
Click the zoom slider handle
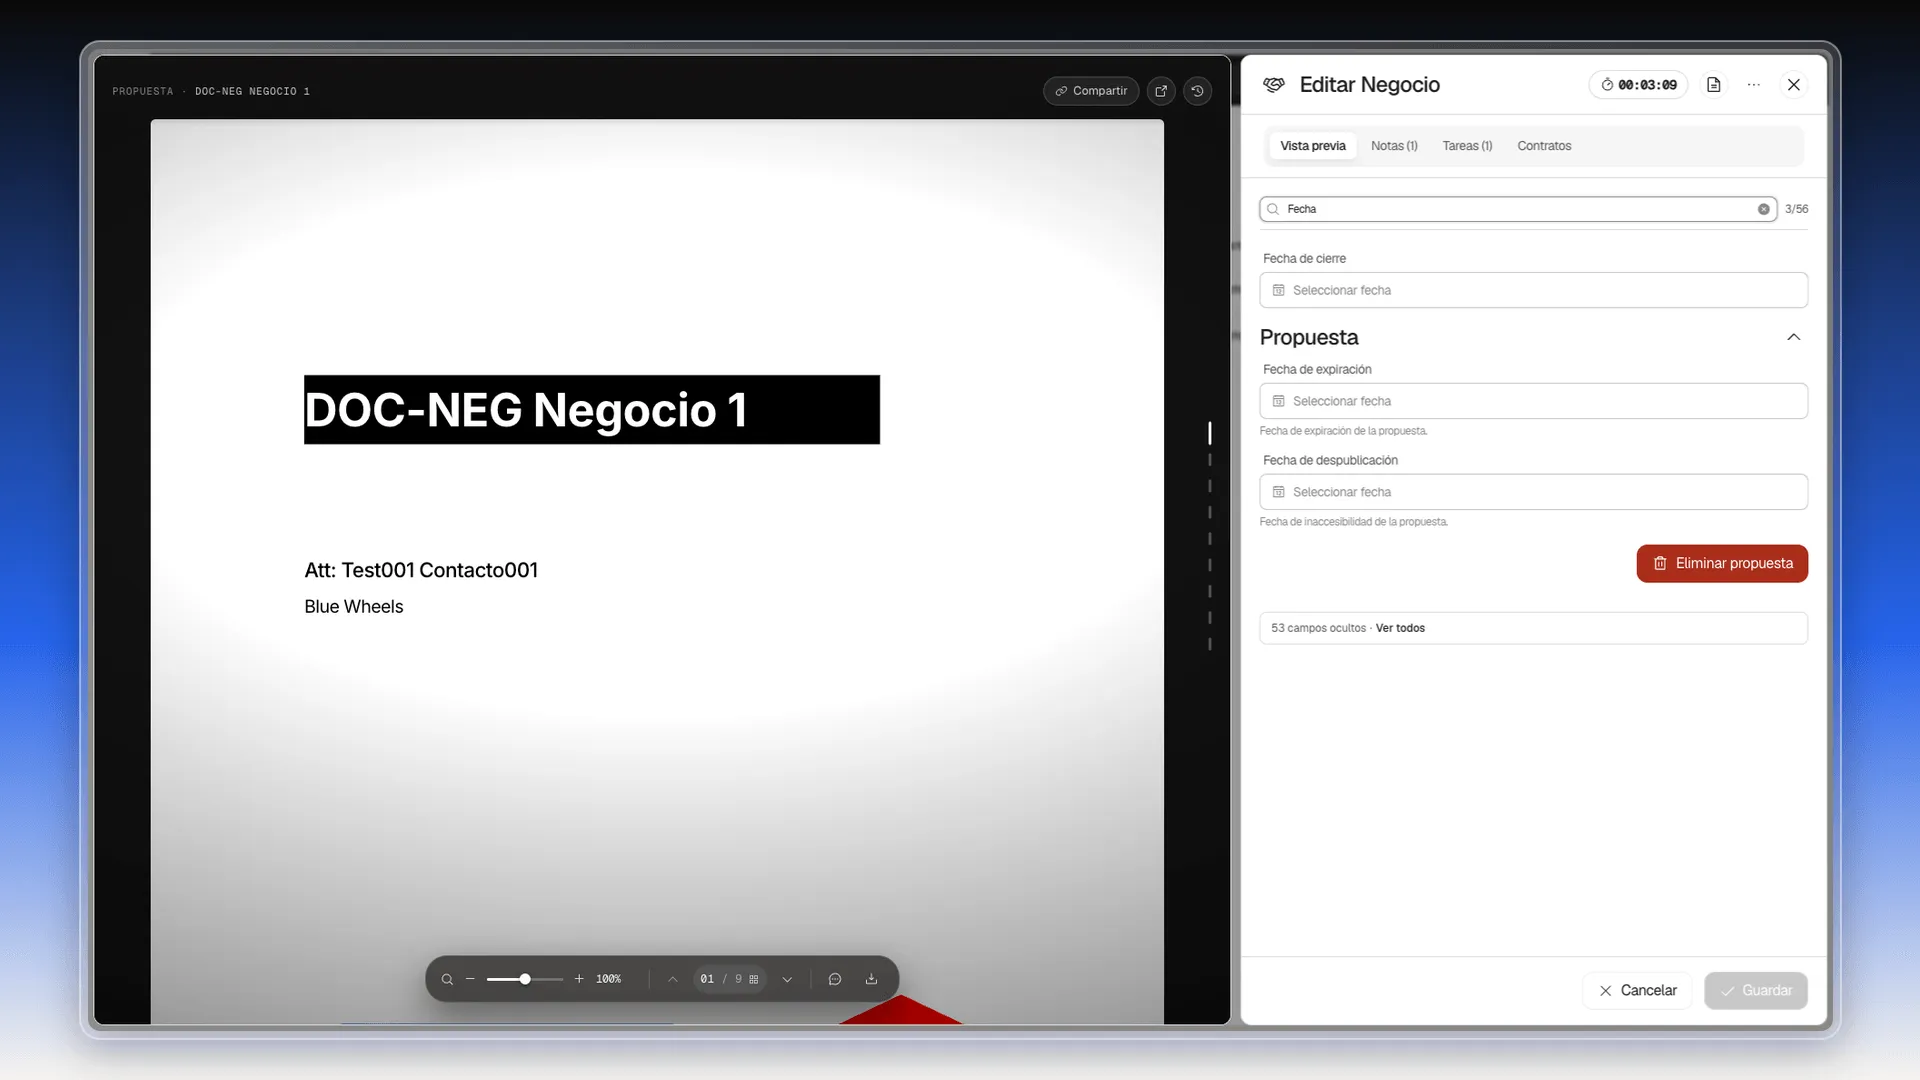pyautogui.click(x=525, y=980)
